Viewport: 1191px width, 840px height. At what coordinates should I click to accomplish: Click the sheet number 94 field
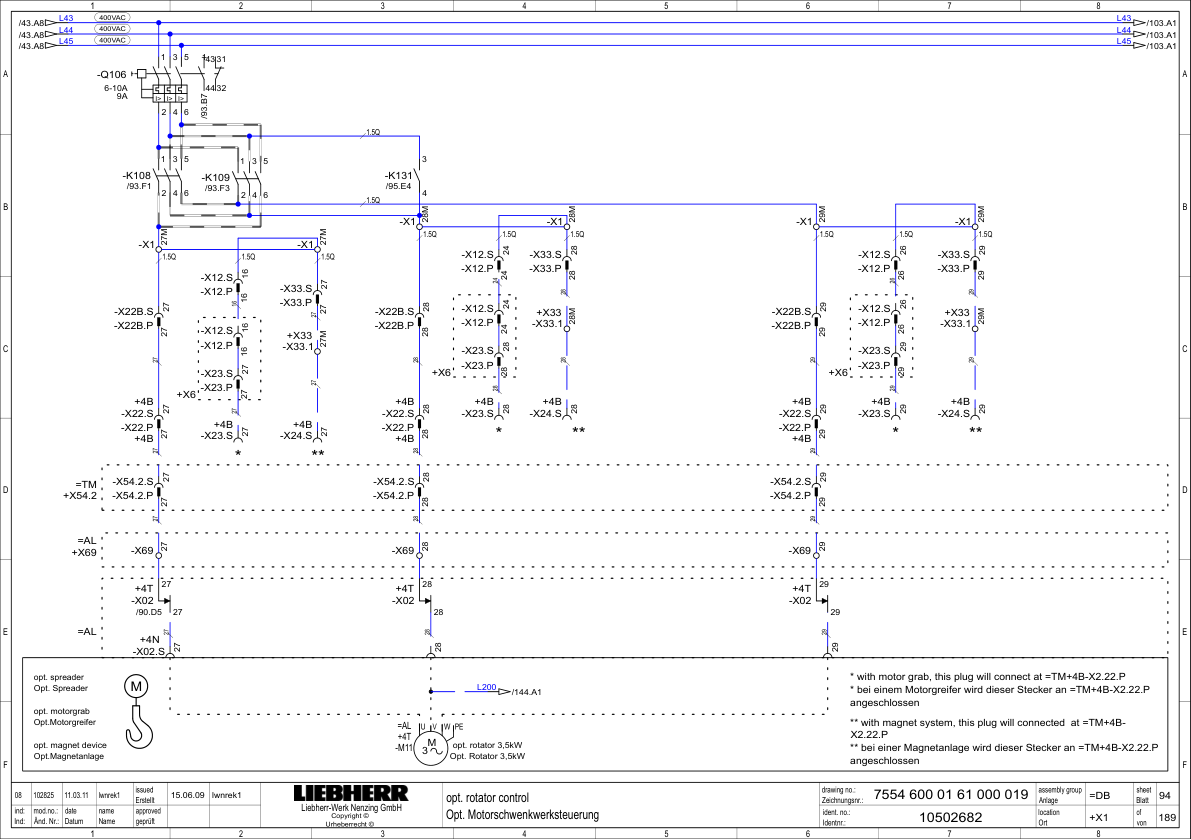tap(1164, 796)
